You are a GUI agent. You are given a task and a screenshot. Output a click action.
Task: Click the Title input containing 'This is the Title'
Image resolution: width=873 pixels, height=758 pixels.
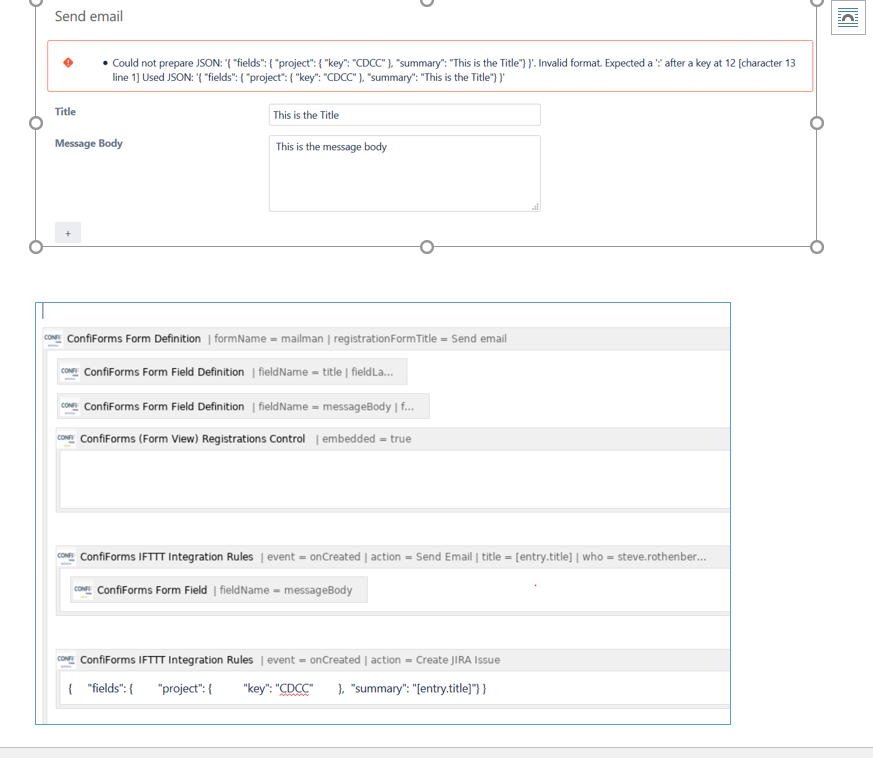pyautogui.click(x=404, y=114)
